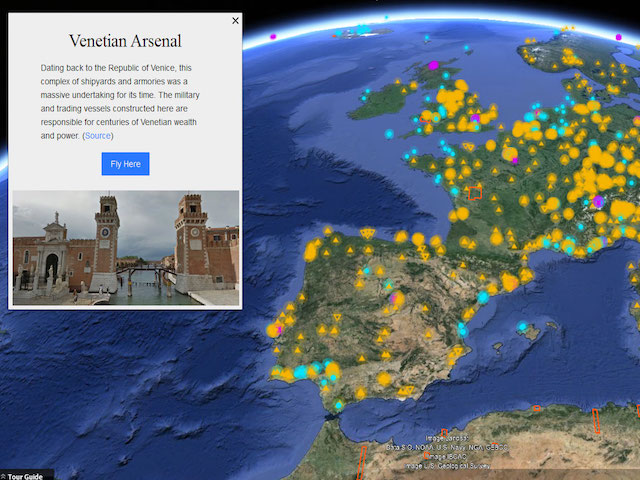This screenshot has width=640, height=480.
Task: Click the magenta marker on the horizon near Iceland
Action: [273, 37]
